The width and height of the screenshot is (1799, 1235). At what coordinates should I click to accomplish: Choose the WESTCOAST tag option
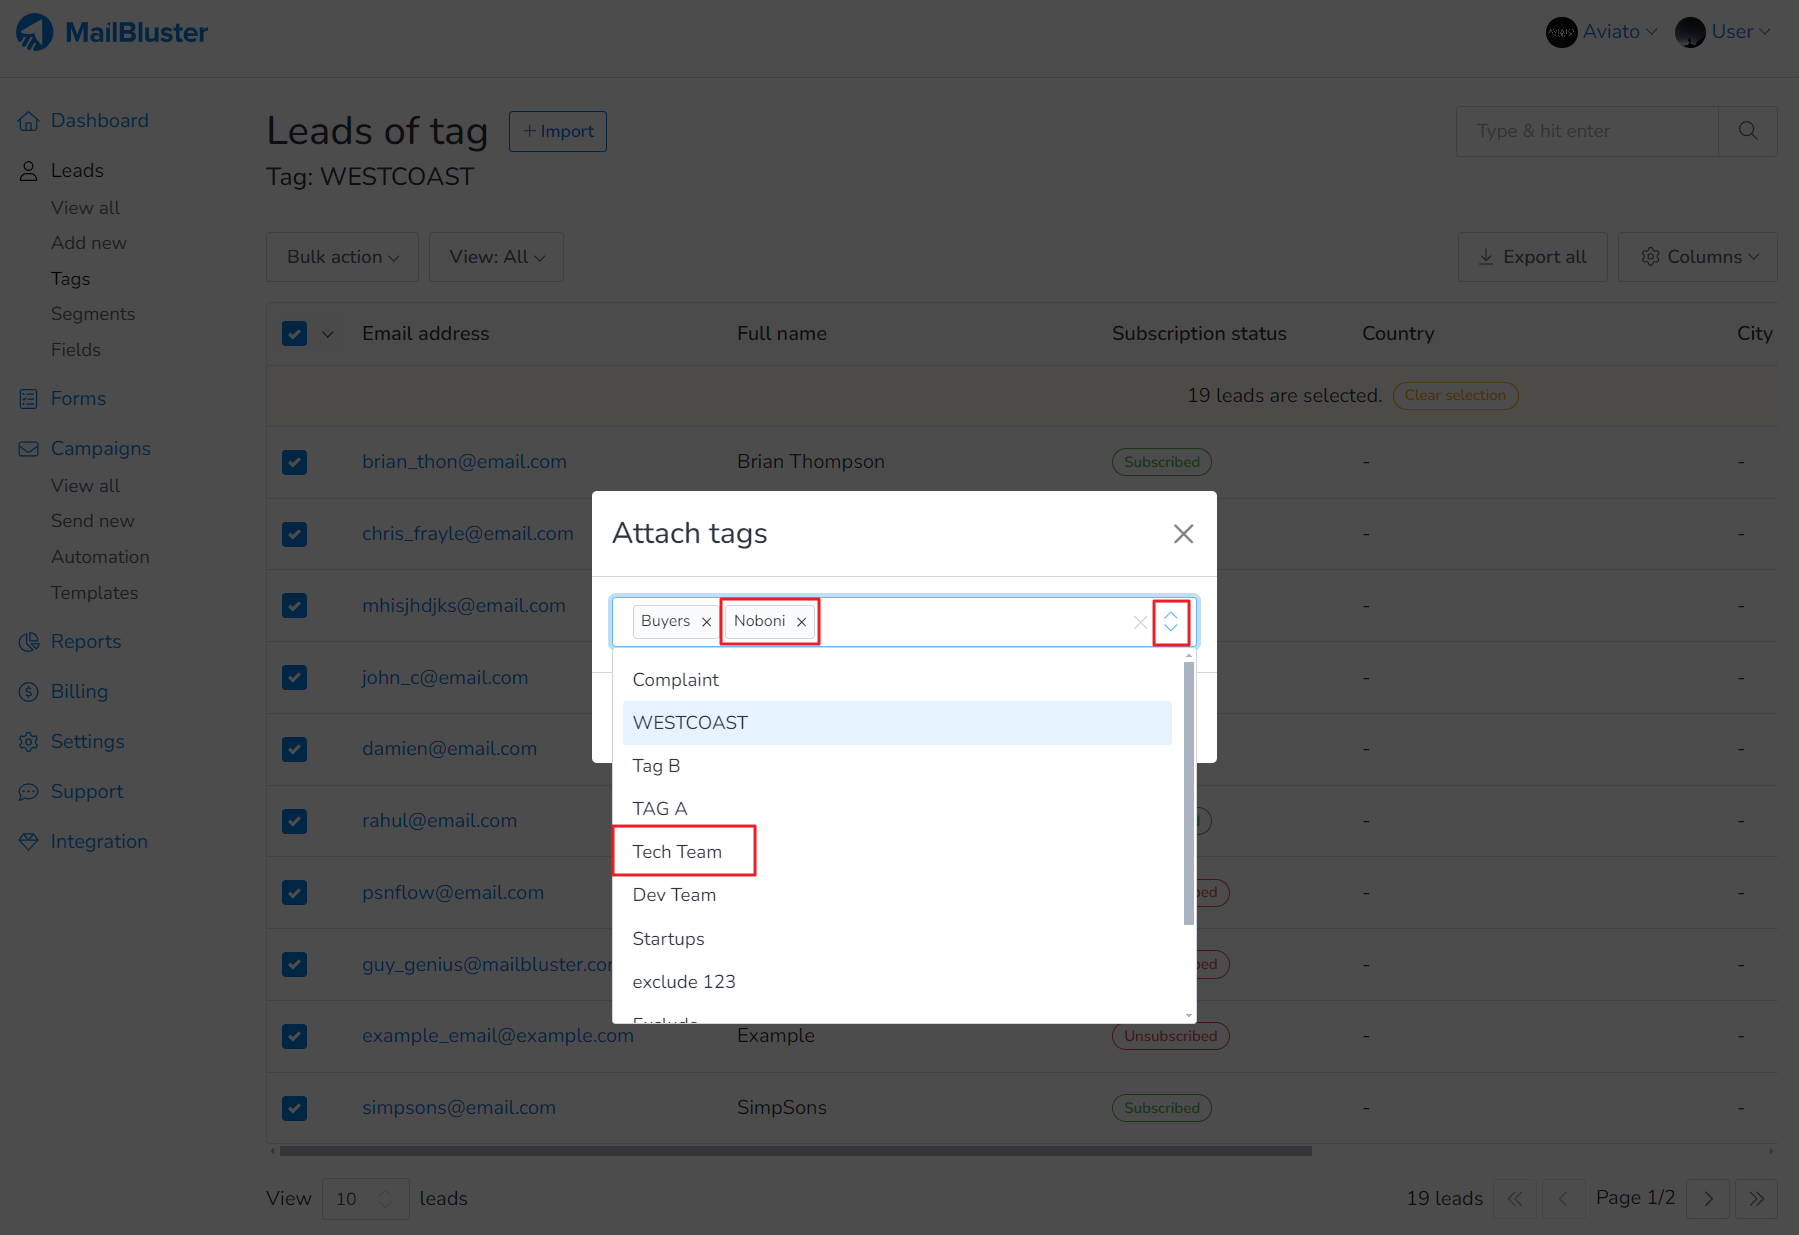point(690,723)
